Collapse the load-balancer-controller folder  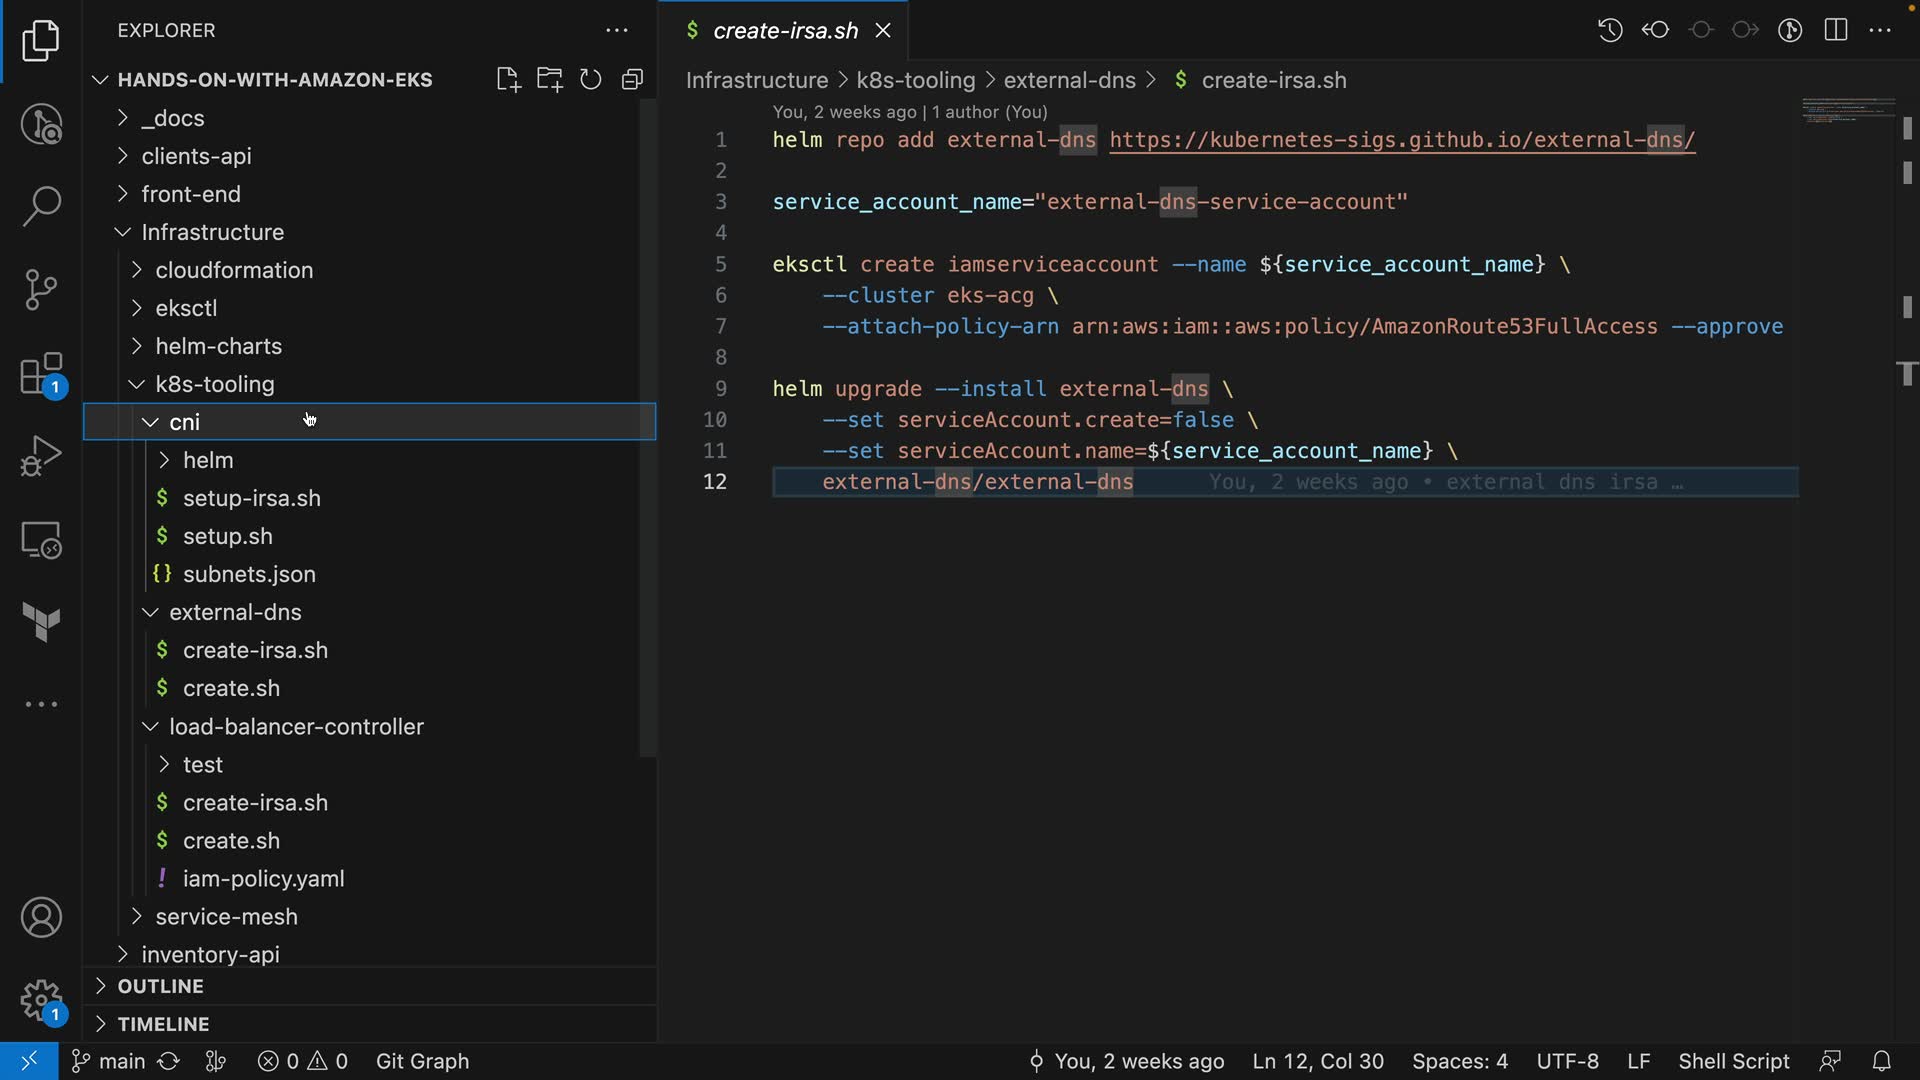pos(296,727)
